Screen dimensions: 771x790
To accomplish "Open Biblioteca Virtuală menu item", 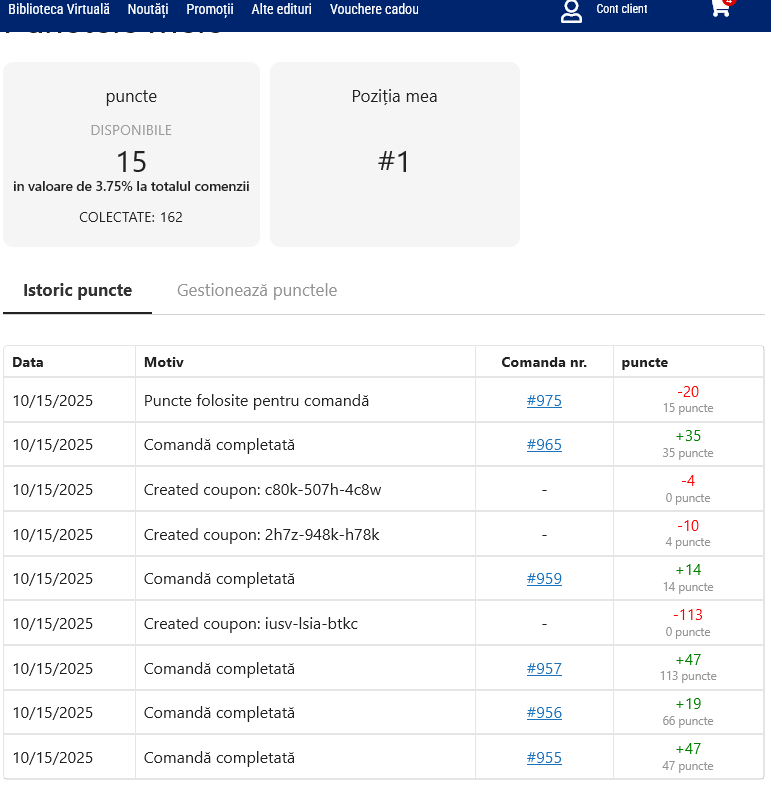I will pyautogui.click(x=59, y=9).
